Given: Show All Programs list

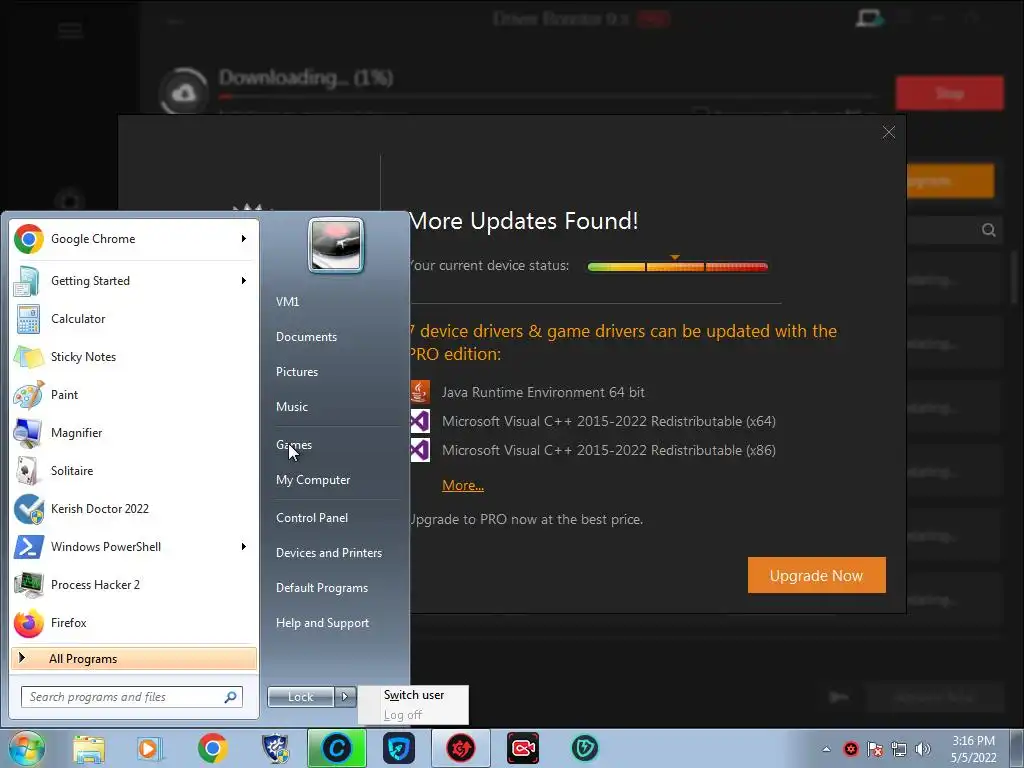Looking at the screenshot, I should [x=134, y=658].
